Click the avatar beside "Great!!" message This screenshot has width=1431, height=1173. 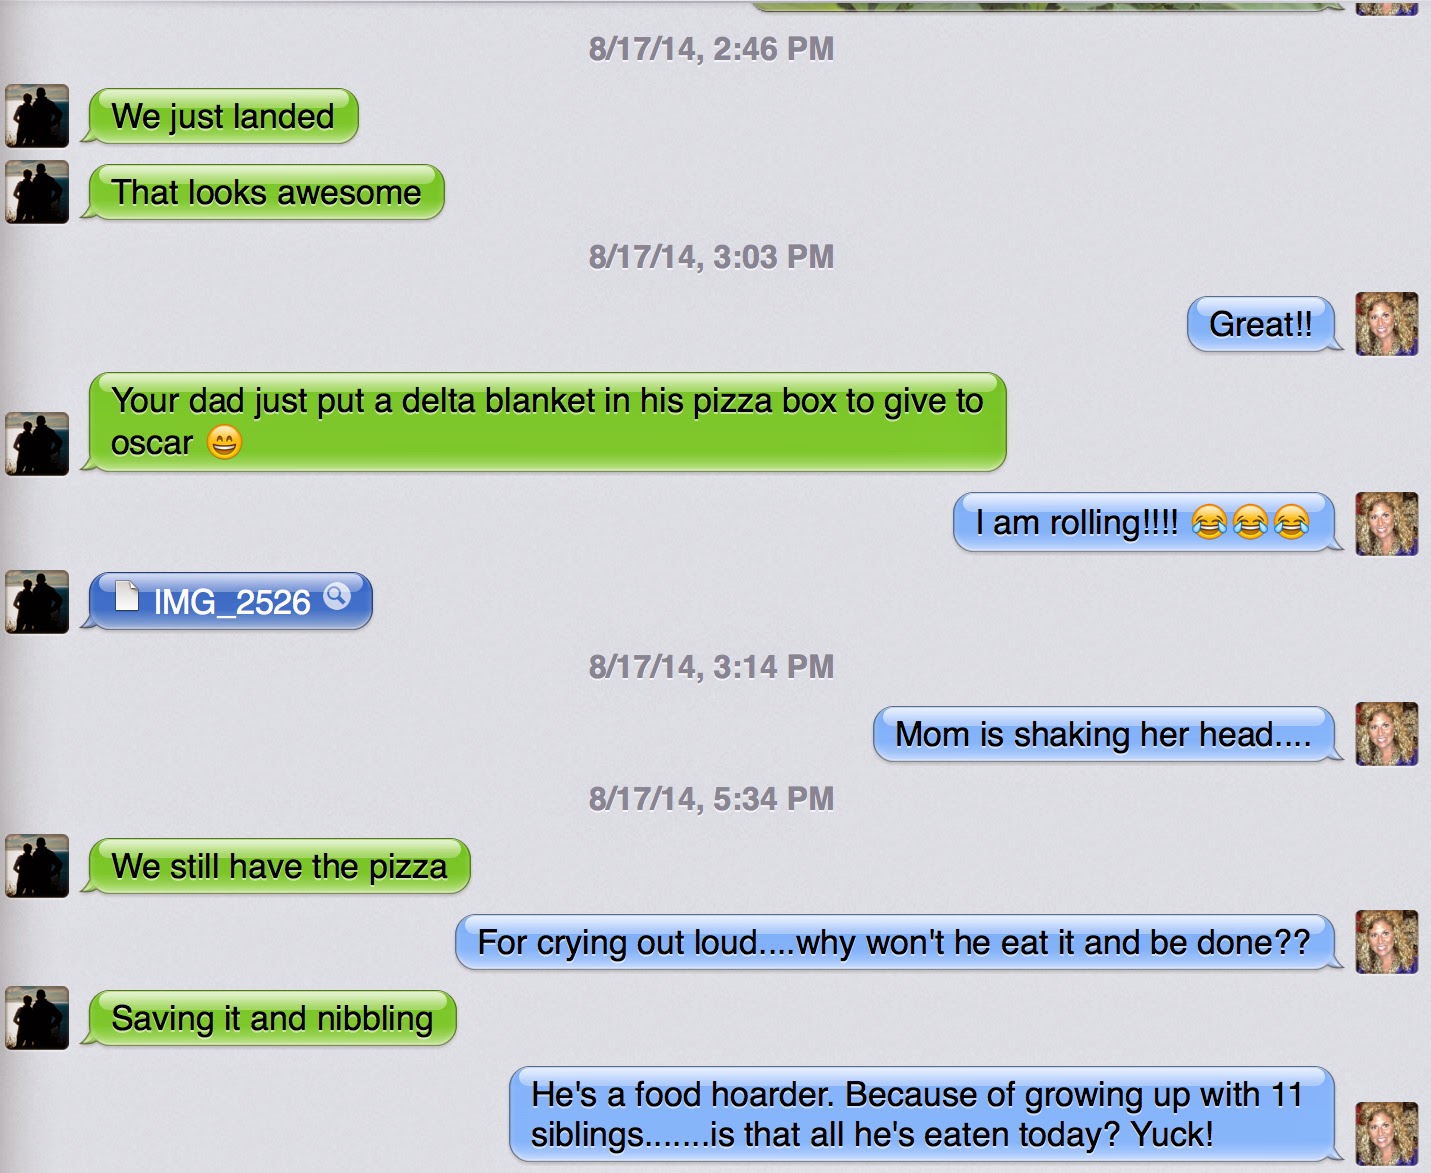(1386, 324)
